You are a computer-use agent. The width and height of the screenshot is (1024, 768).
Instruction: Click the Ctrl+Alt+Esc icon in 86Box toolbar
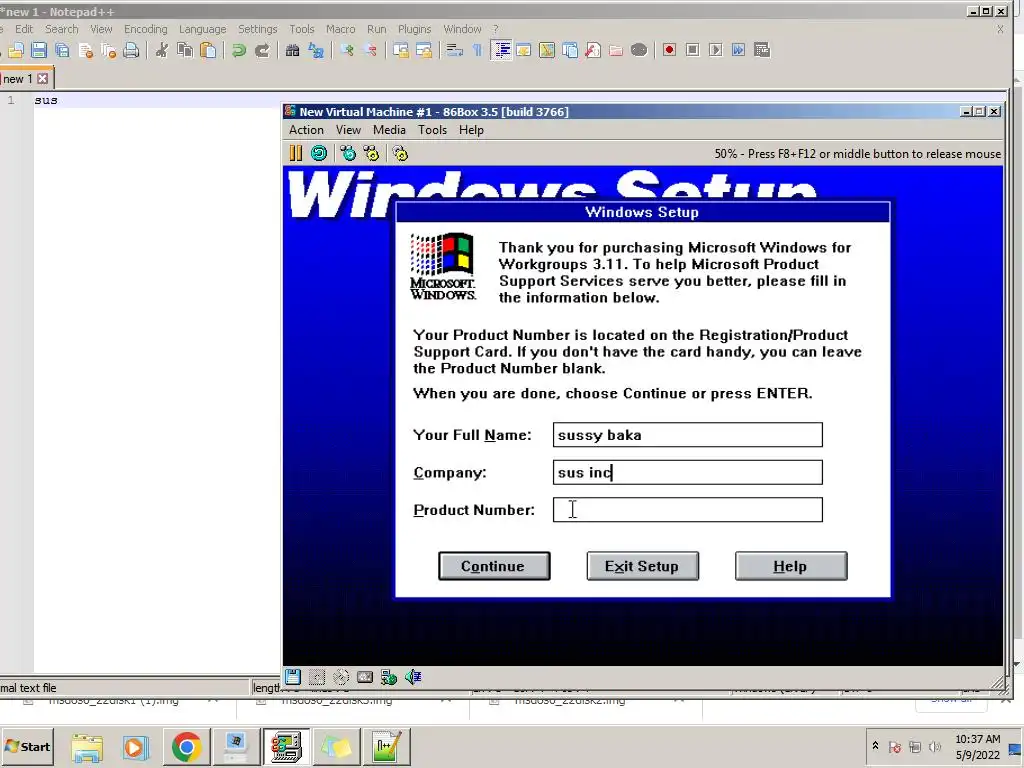(x=372, y=153)
